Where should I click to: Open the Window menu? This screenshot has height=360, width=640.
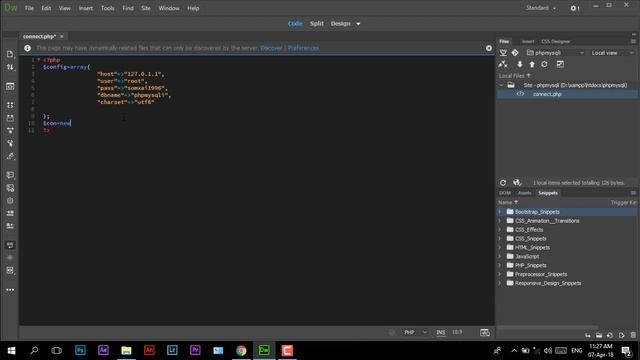[x=169, y=8]
